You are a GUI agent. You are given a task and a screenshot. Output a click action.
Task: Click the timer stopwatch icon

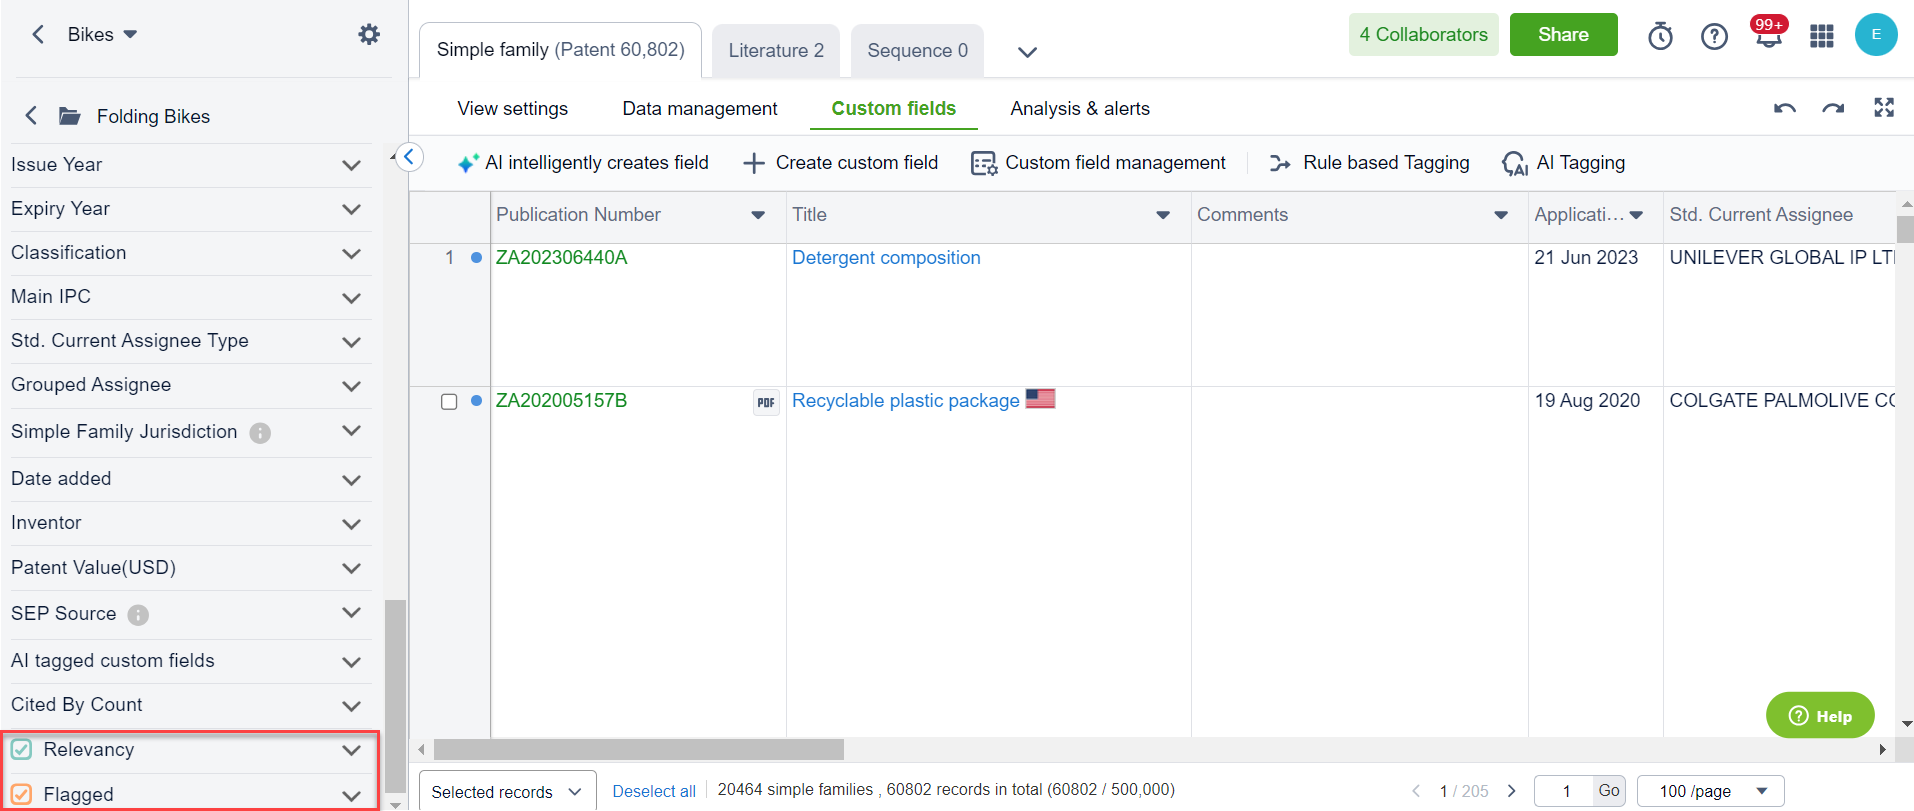click(1660, 37)
